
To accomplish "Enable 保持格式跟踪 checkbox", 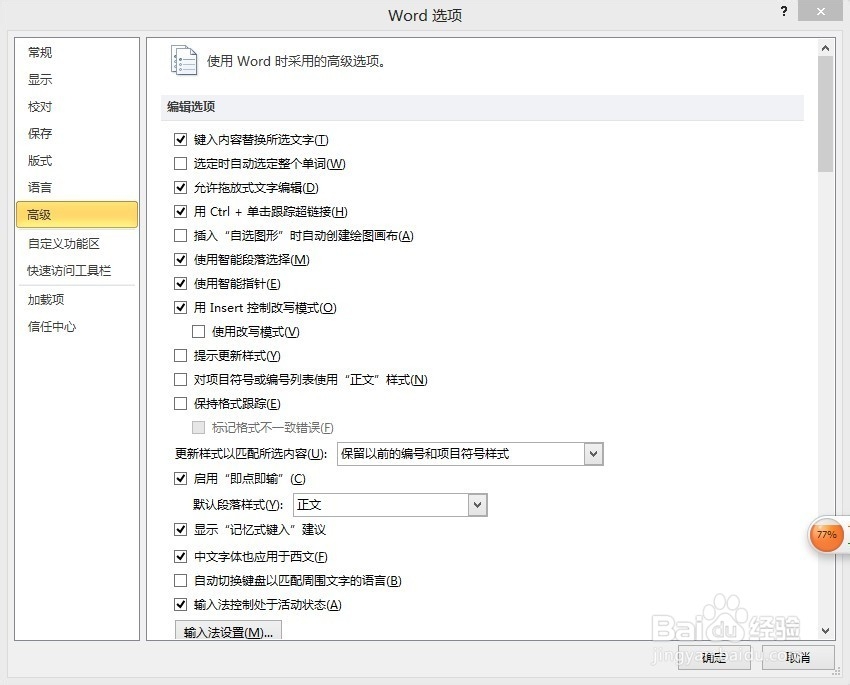I will [x=181, y=404].
